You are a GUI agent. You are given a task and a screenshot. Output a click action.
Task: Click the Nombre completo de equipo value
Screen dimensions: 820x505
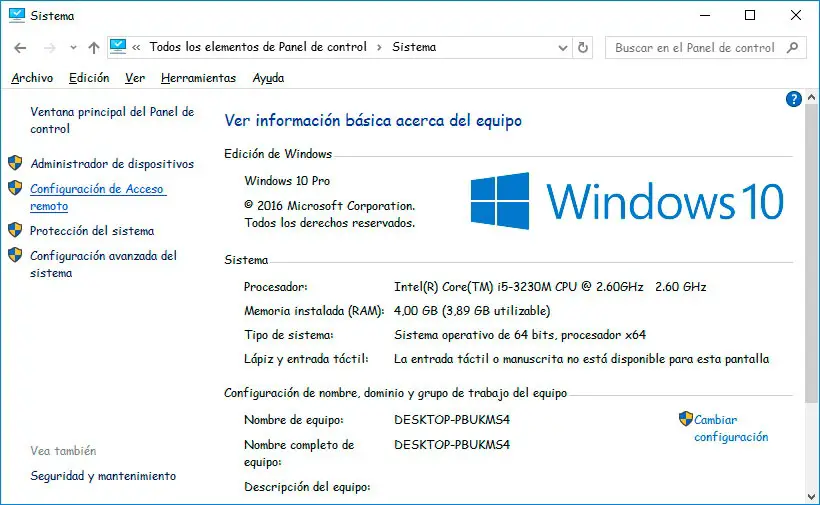pos(452,445)
